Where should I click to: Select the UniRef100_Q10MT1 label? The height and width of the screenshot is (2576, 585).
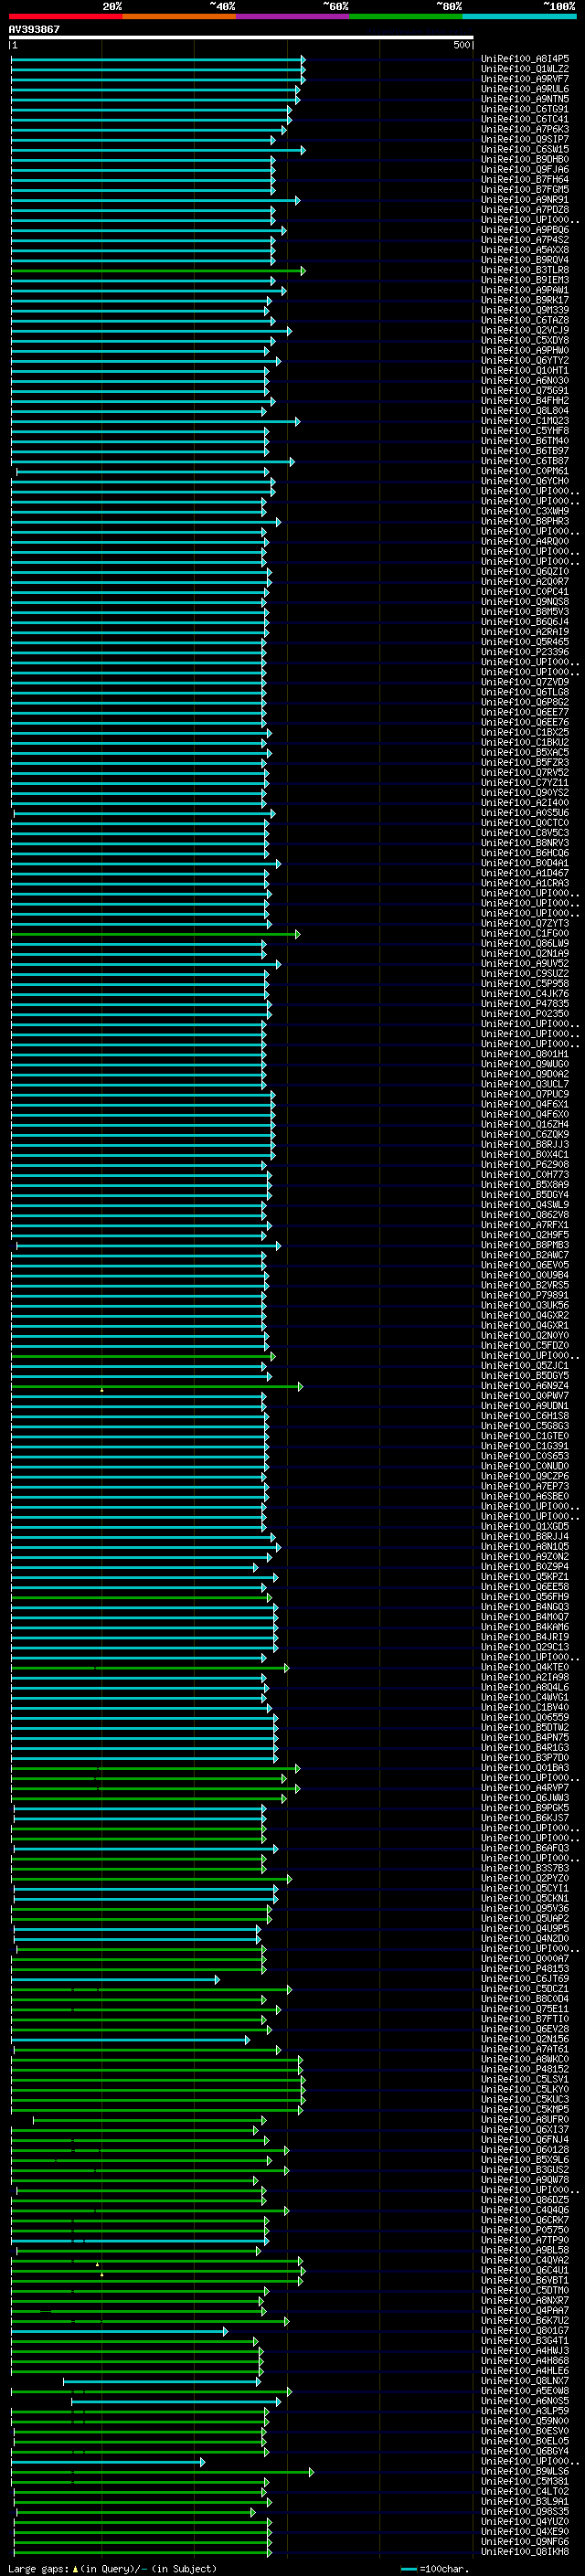click(525, 371)
